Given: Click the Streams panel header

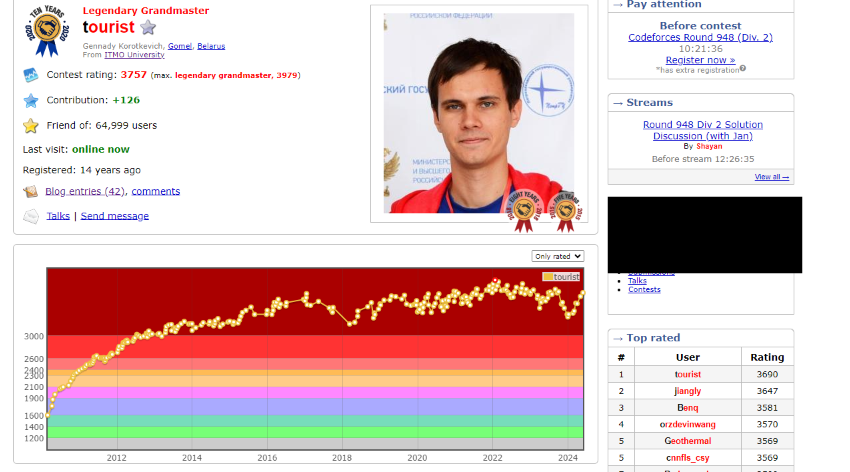Looking at the screenshot, I should tap(700, 102).
